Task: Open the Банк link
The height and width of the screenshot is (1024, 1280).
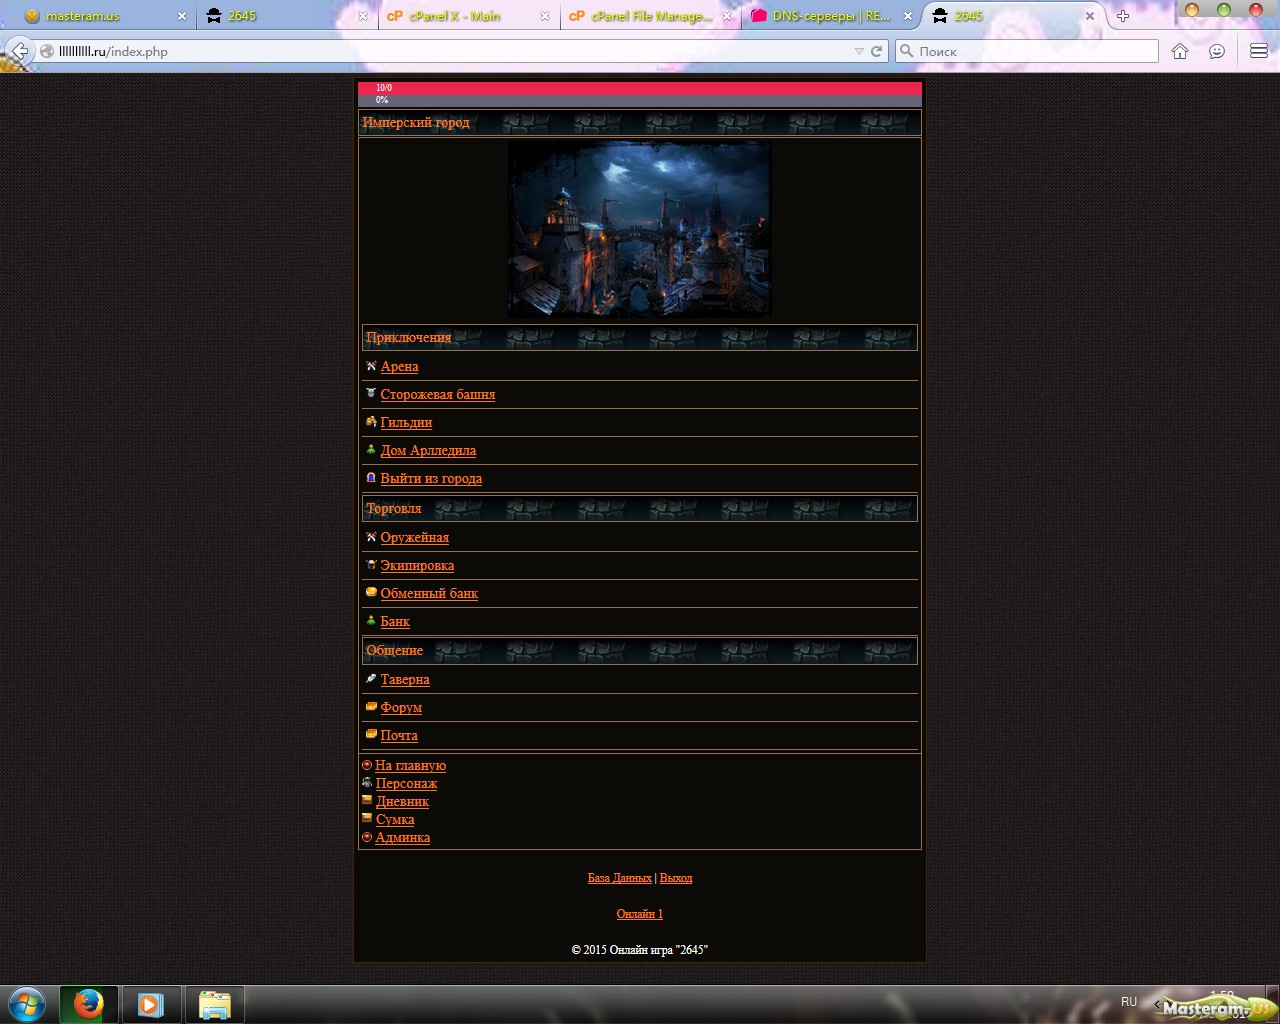Action: [x=395, y=622]
